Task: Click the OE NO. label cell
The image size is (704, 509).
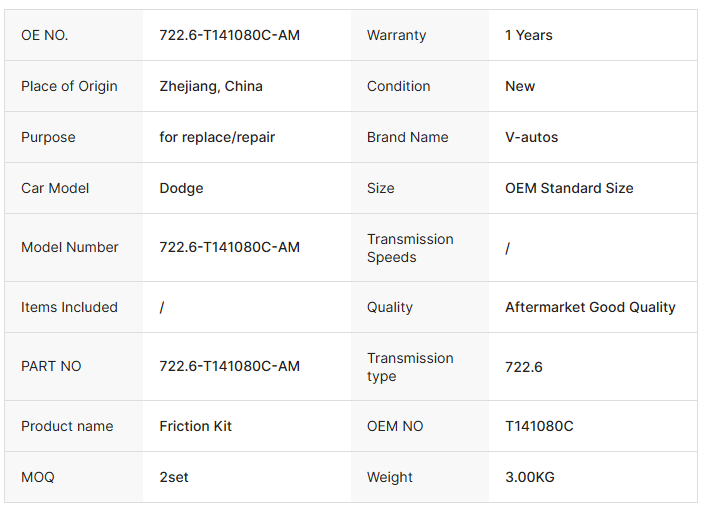Action: coord(45,35)
